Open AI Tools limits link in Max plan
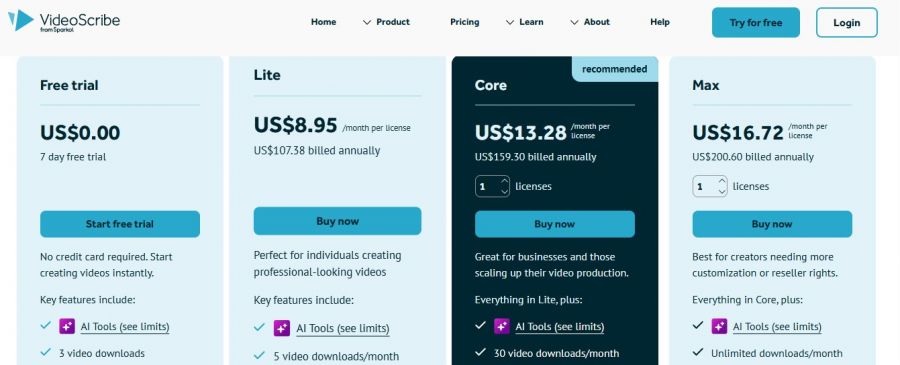Image resolution: width=900 pixels, height=365 pixels. [x=777, y=327]
